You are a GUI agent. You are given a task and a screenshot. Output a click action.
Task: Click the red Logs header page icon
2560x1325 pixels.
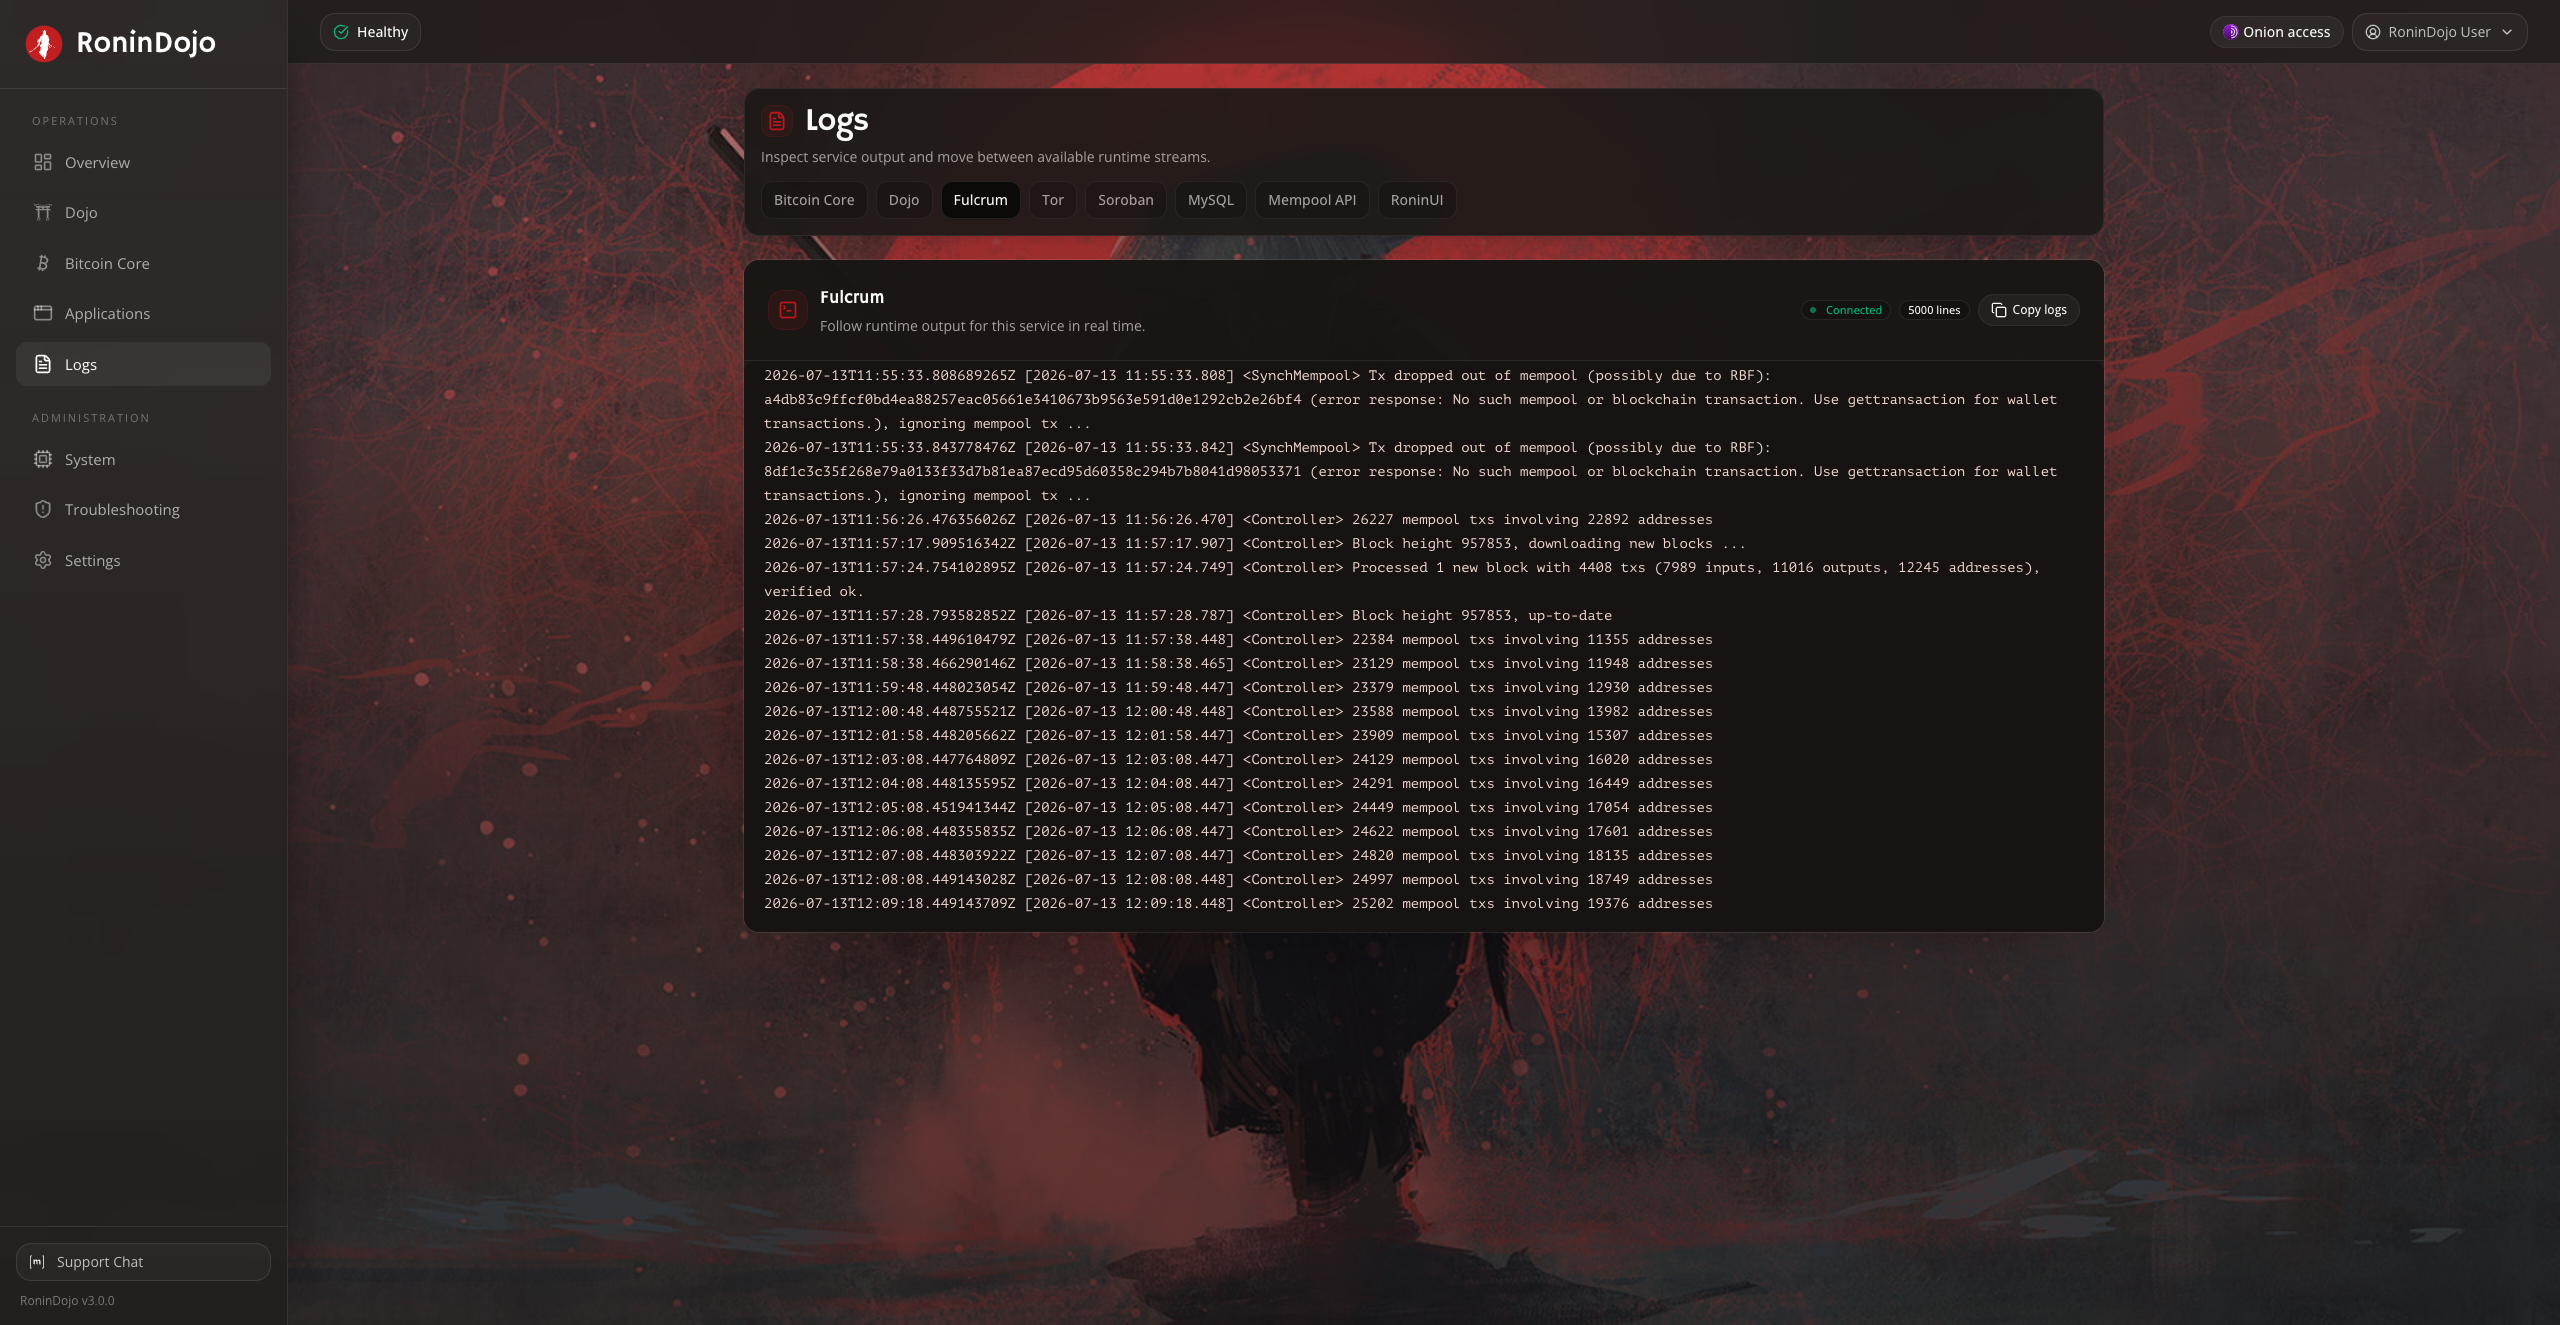[x=777, y=121]
